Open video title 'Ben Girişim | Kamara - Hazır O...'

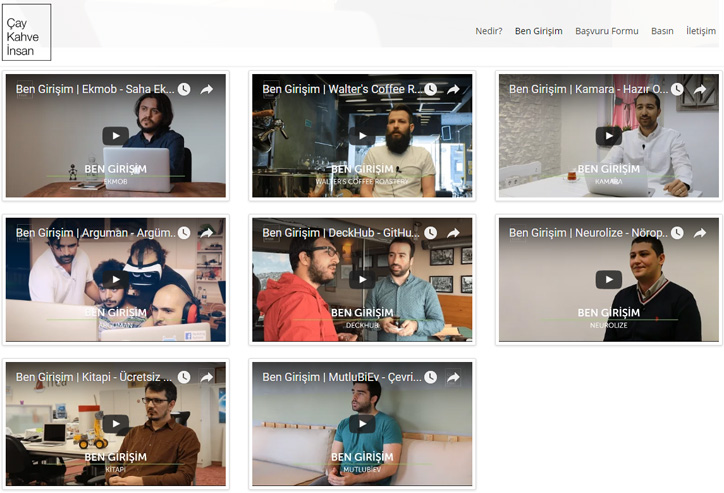[589, 89]
